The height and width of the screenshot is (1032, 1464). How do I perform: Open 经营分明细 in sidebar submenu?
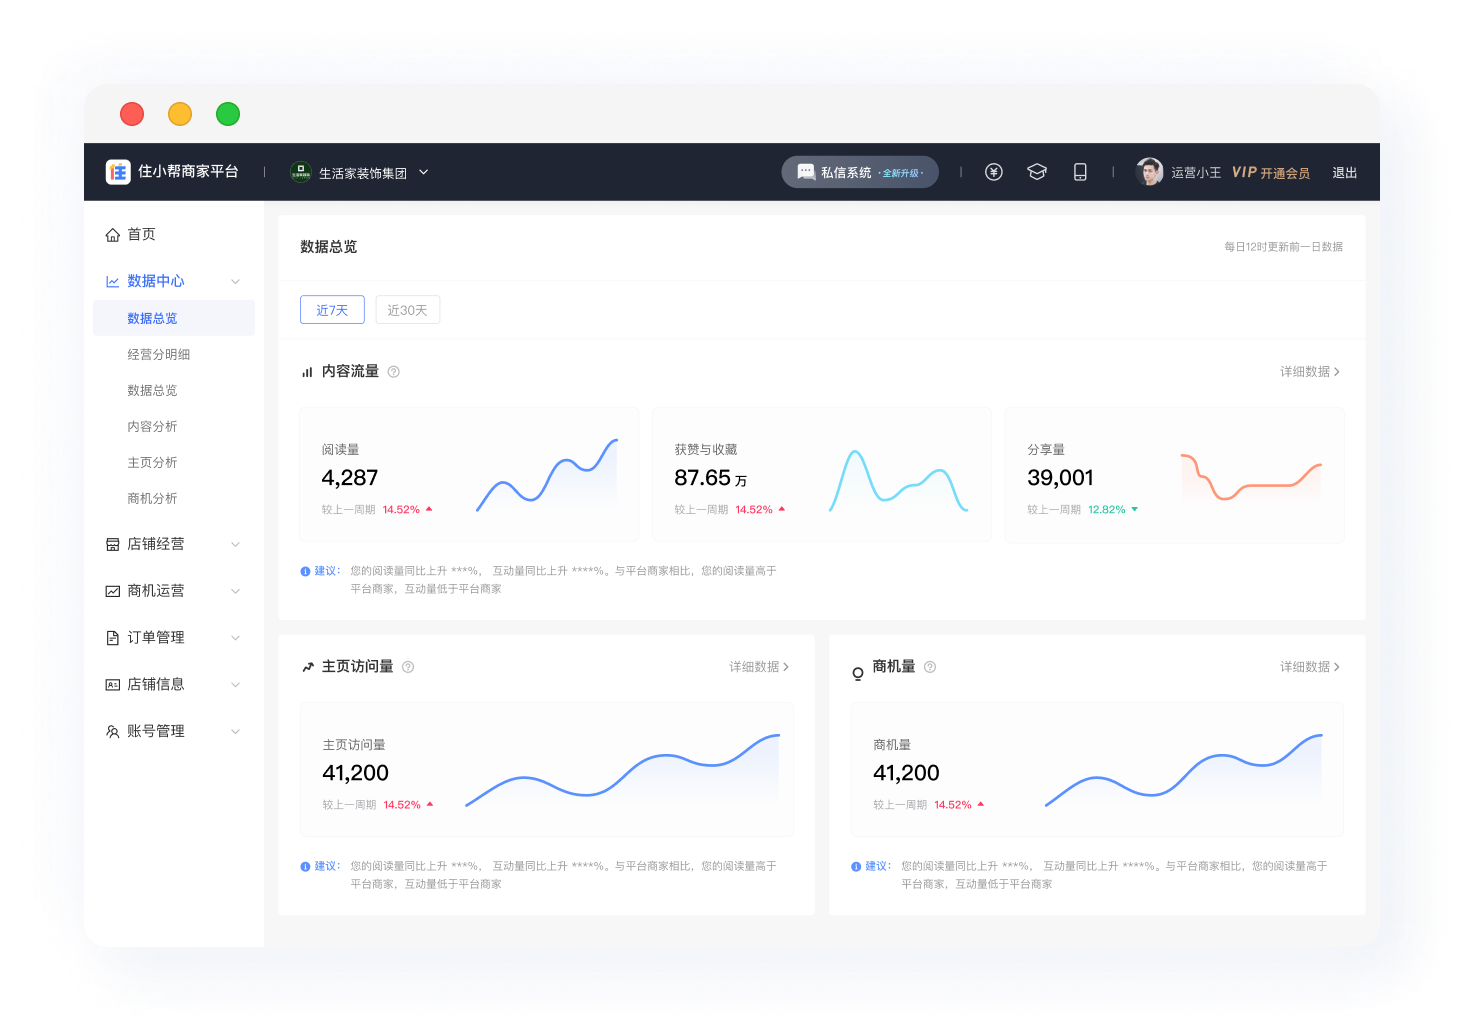pos(158,355)
